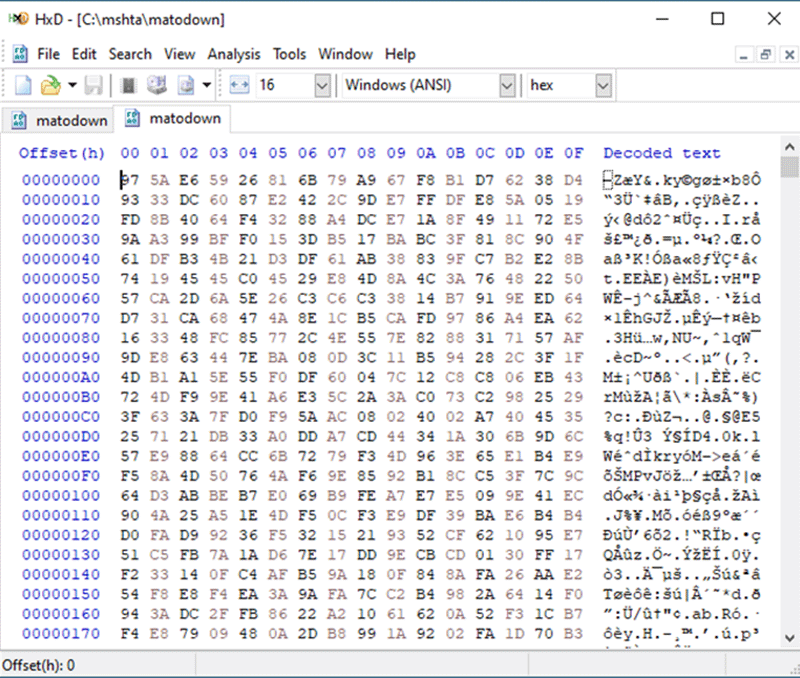Click the document icon left of File menu
This screenshot has width=800, height=678.
[20, 54]
